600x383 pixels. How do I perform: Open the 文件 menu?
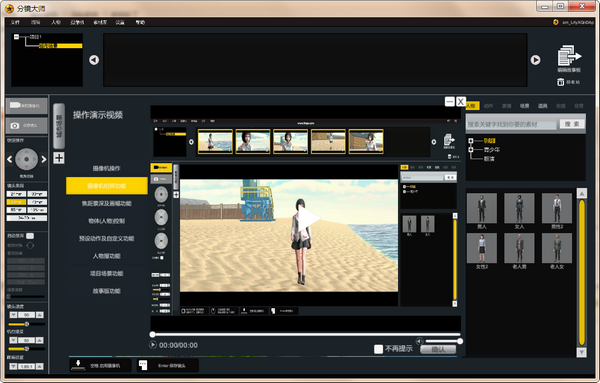15,22
